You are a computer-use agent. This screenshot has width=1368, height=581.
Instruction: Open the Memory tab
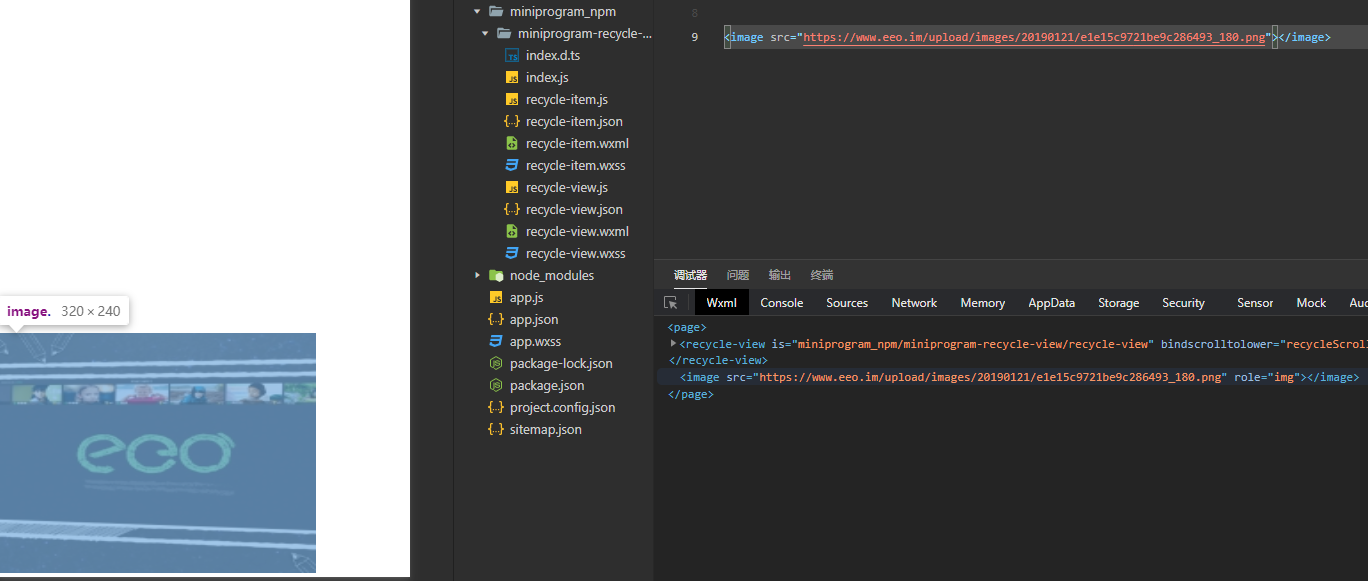(983, 303)
